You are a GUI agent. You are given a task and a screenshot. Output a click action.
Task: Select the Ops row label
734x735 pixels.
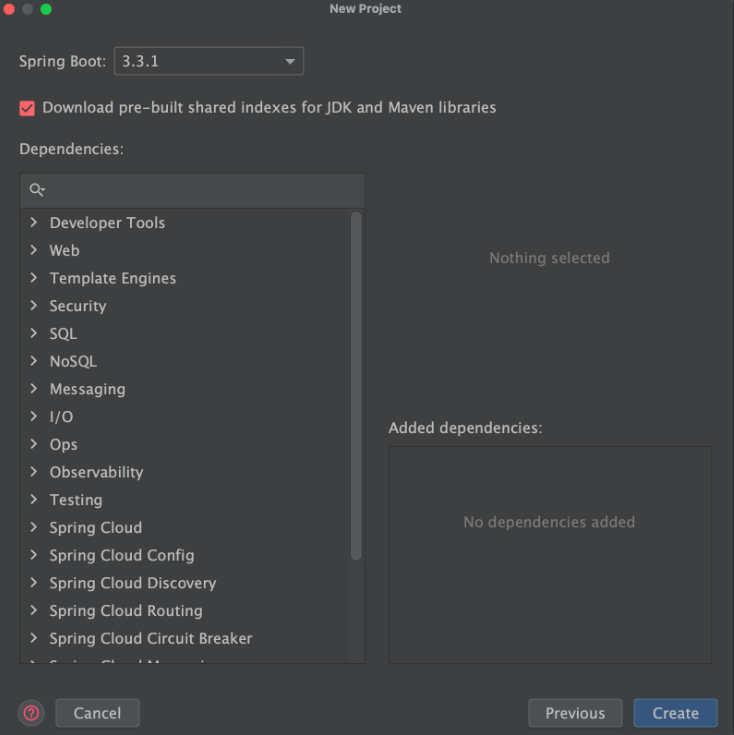[x=64, y=444]
